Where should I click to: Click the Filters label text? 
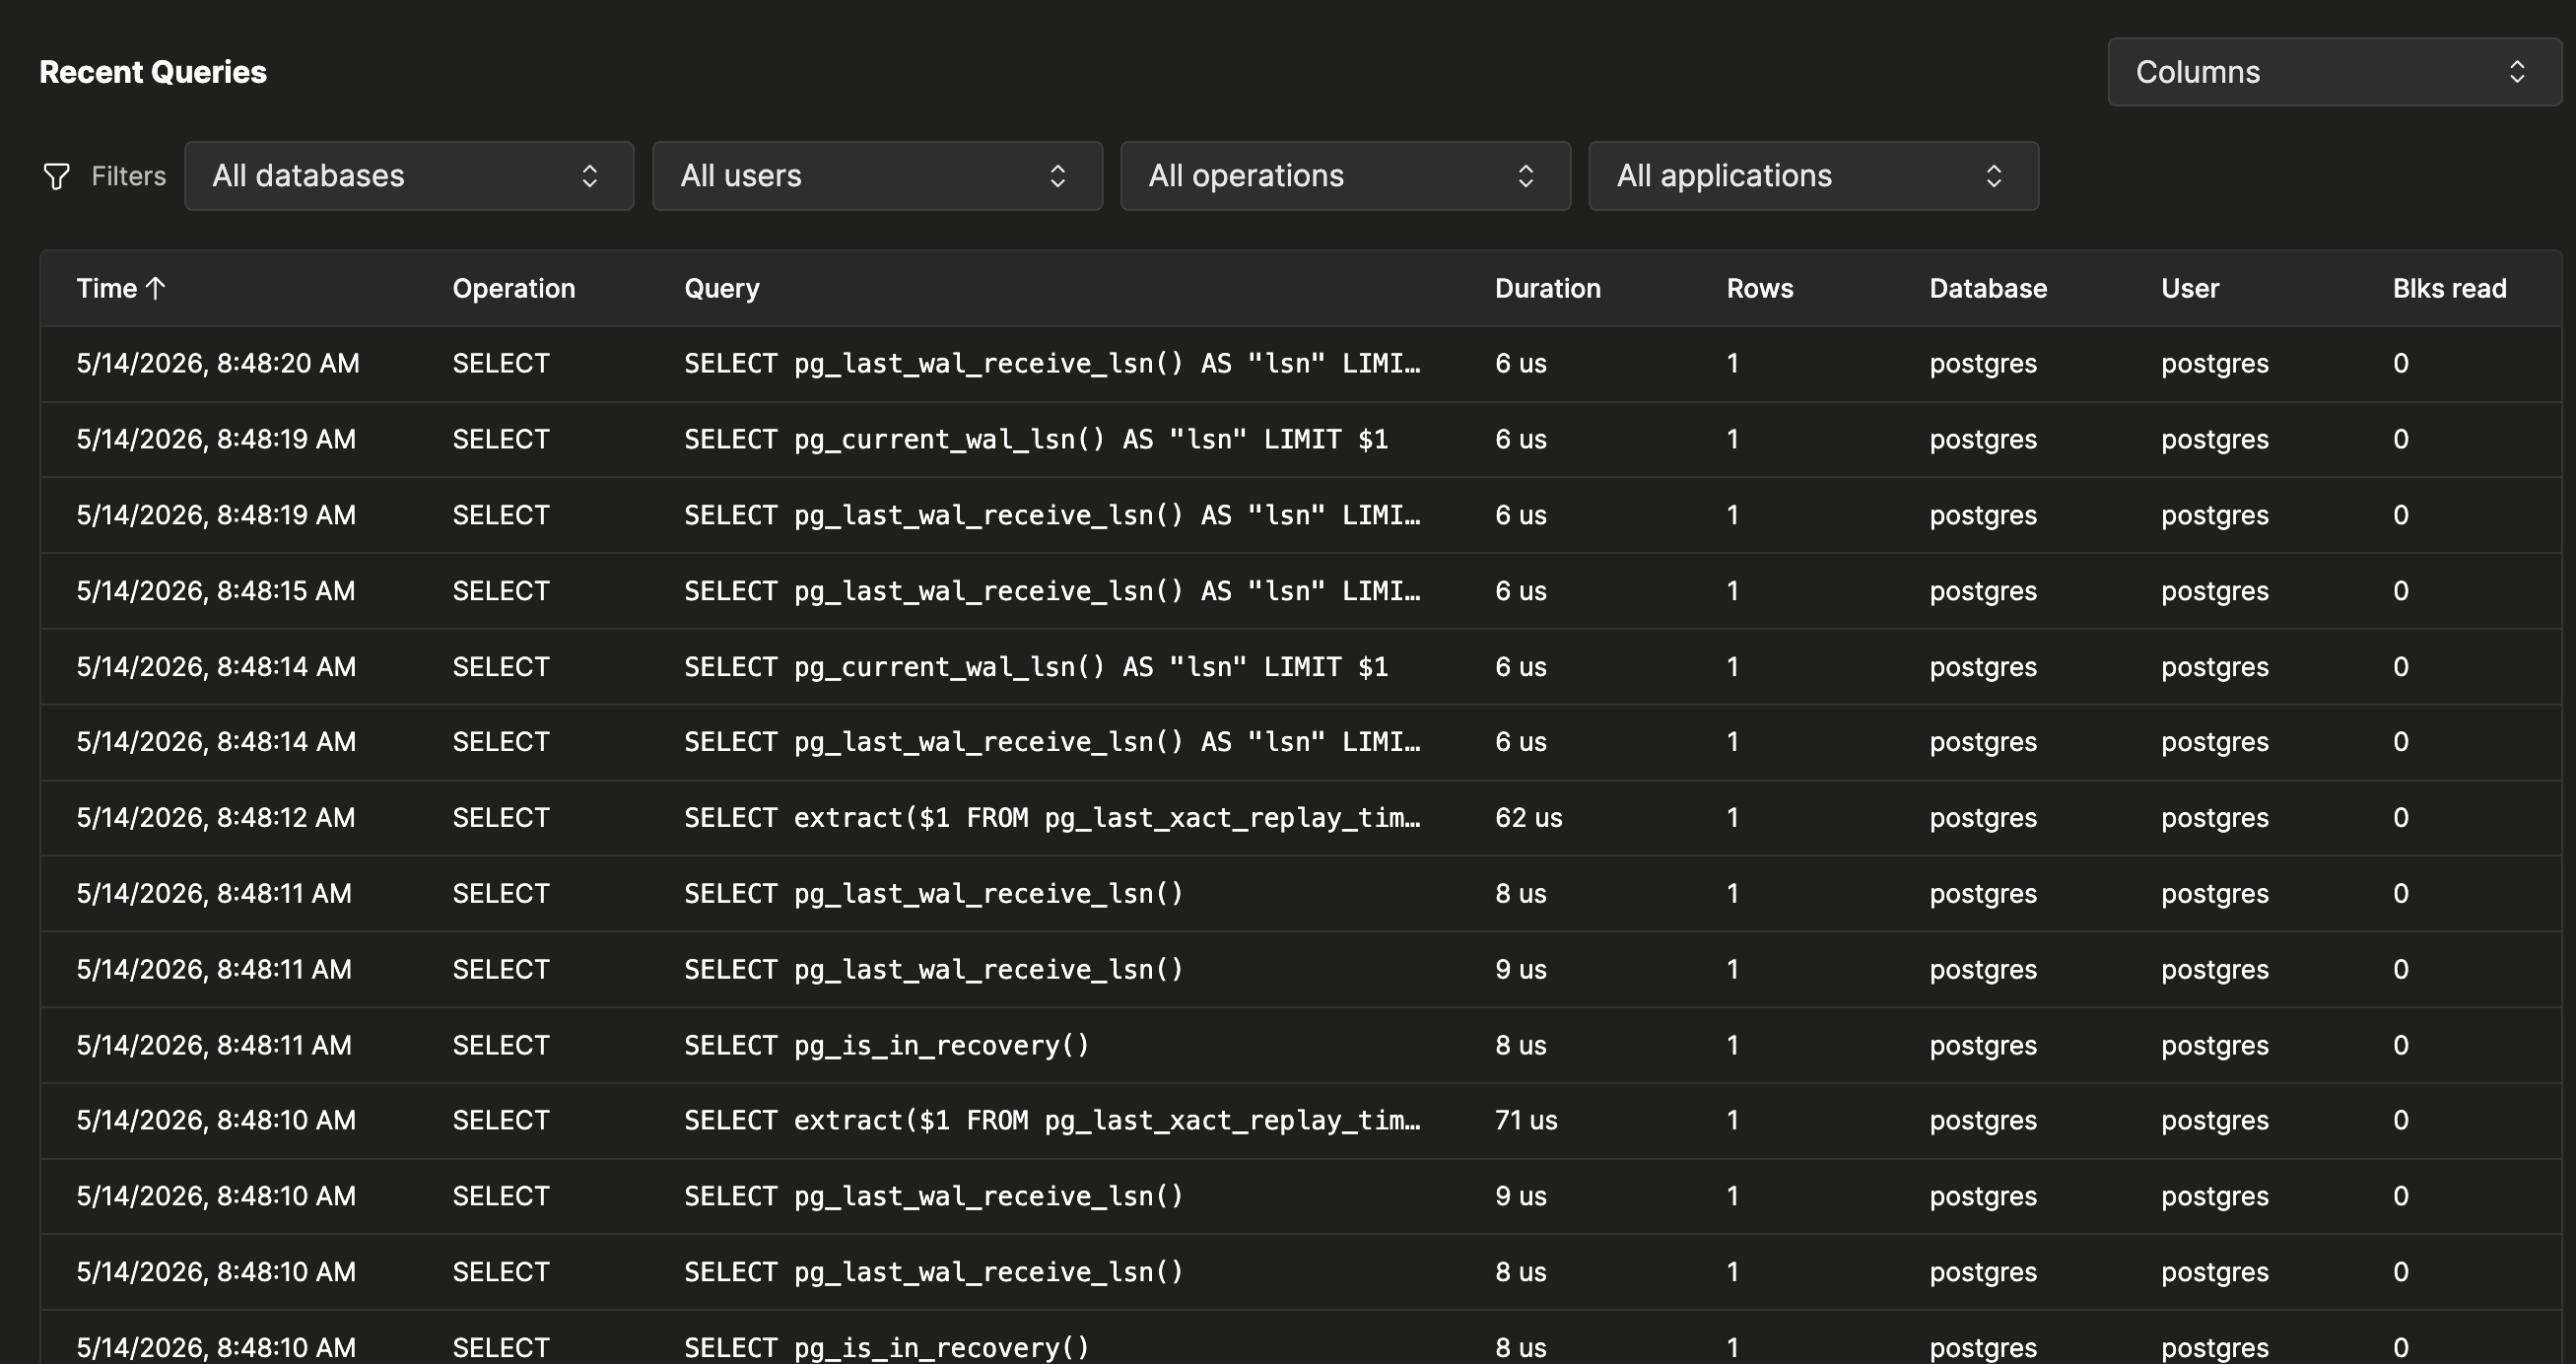click(x=128, y=176)
